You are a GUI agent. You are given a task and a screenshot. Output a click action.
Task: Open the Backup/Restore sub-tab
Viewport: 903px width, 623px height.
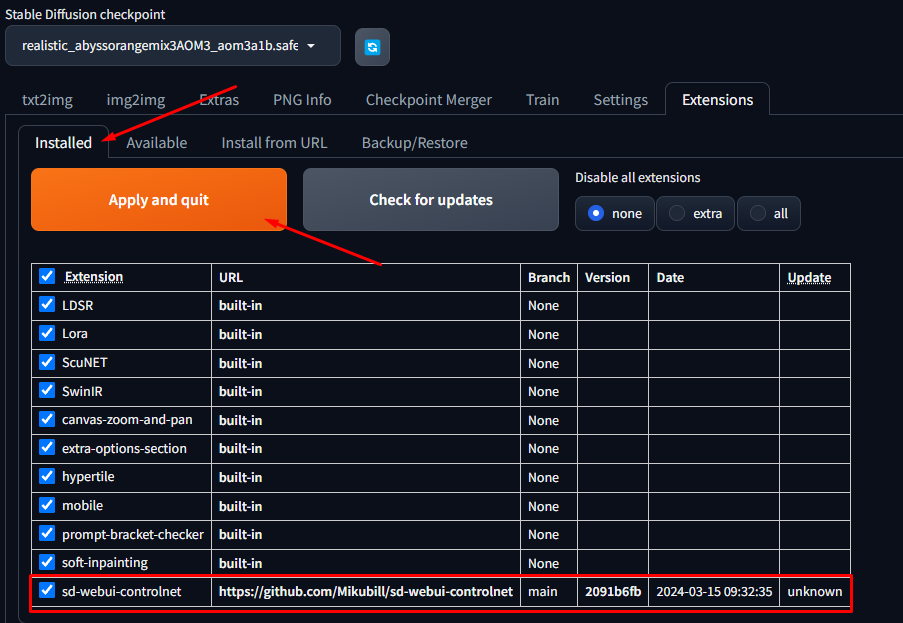point(414,143)
